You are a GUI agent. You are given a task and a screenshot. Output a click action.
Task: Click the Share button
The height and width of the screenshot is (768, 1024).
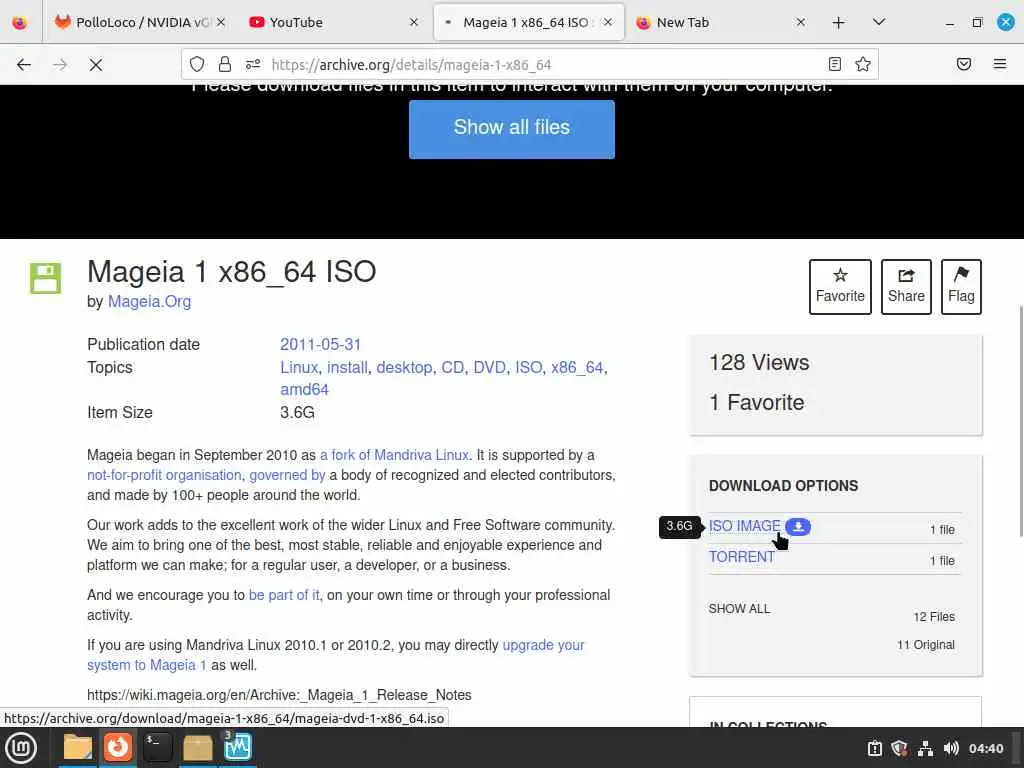pos(906,287)
